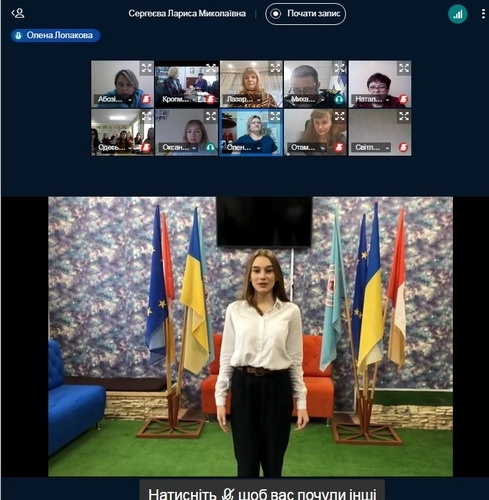Expand the Олен… video tile to fullscreen

coord(275,116)
